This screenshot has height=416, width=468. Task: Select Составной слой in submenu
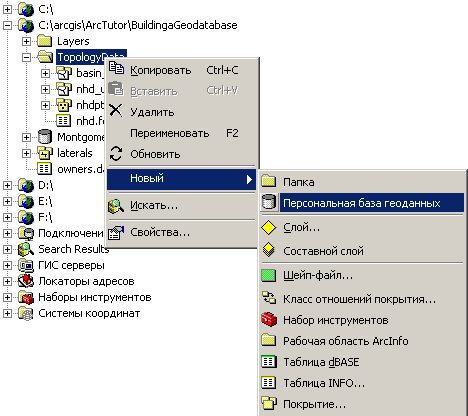pyautogui.click(x=362, y=251)
